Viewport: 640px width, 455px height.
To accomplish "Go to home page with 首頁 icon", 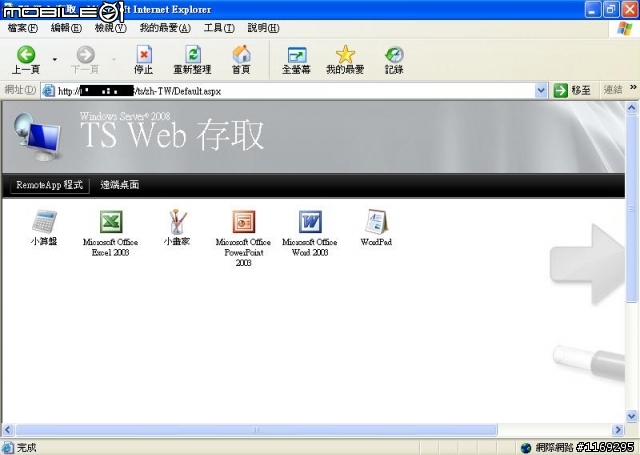I will [x=241, y=60].
